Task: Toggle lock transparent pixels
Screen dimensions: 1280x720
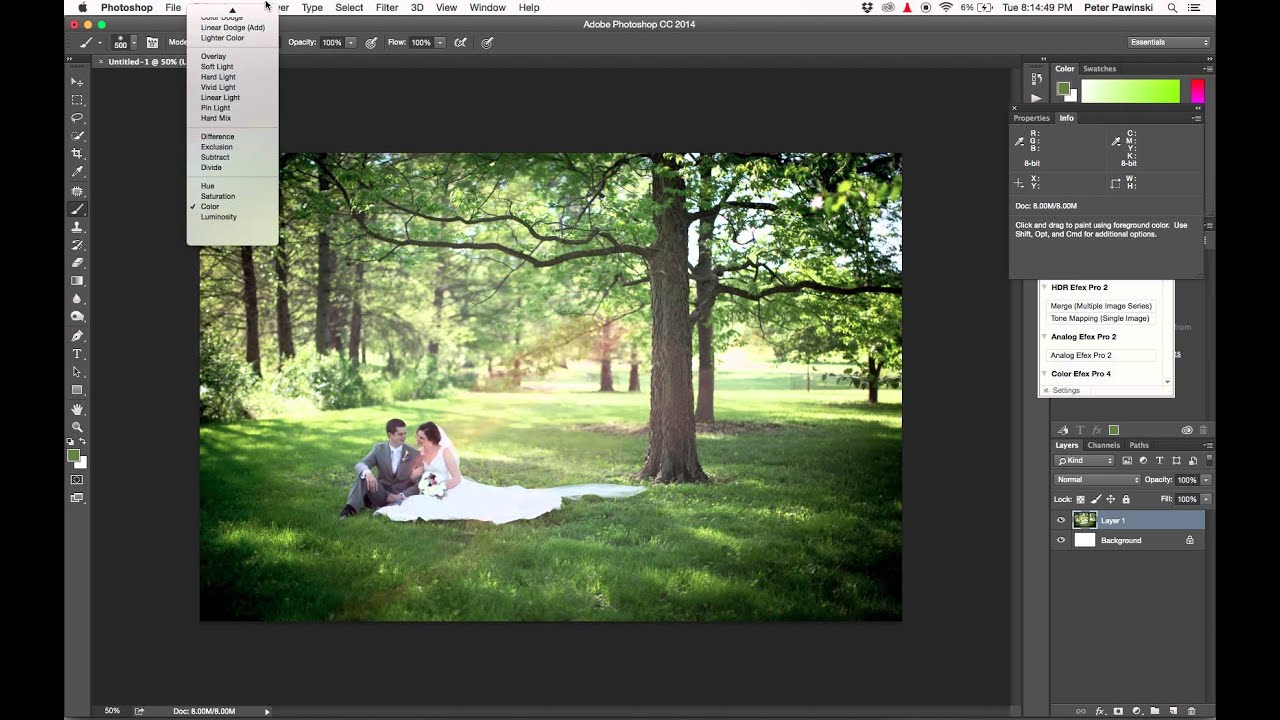Action: [x=1081, y=499]
